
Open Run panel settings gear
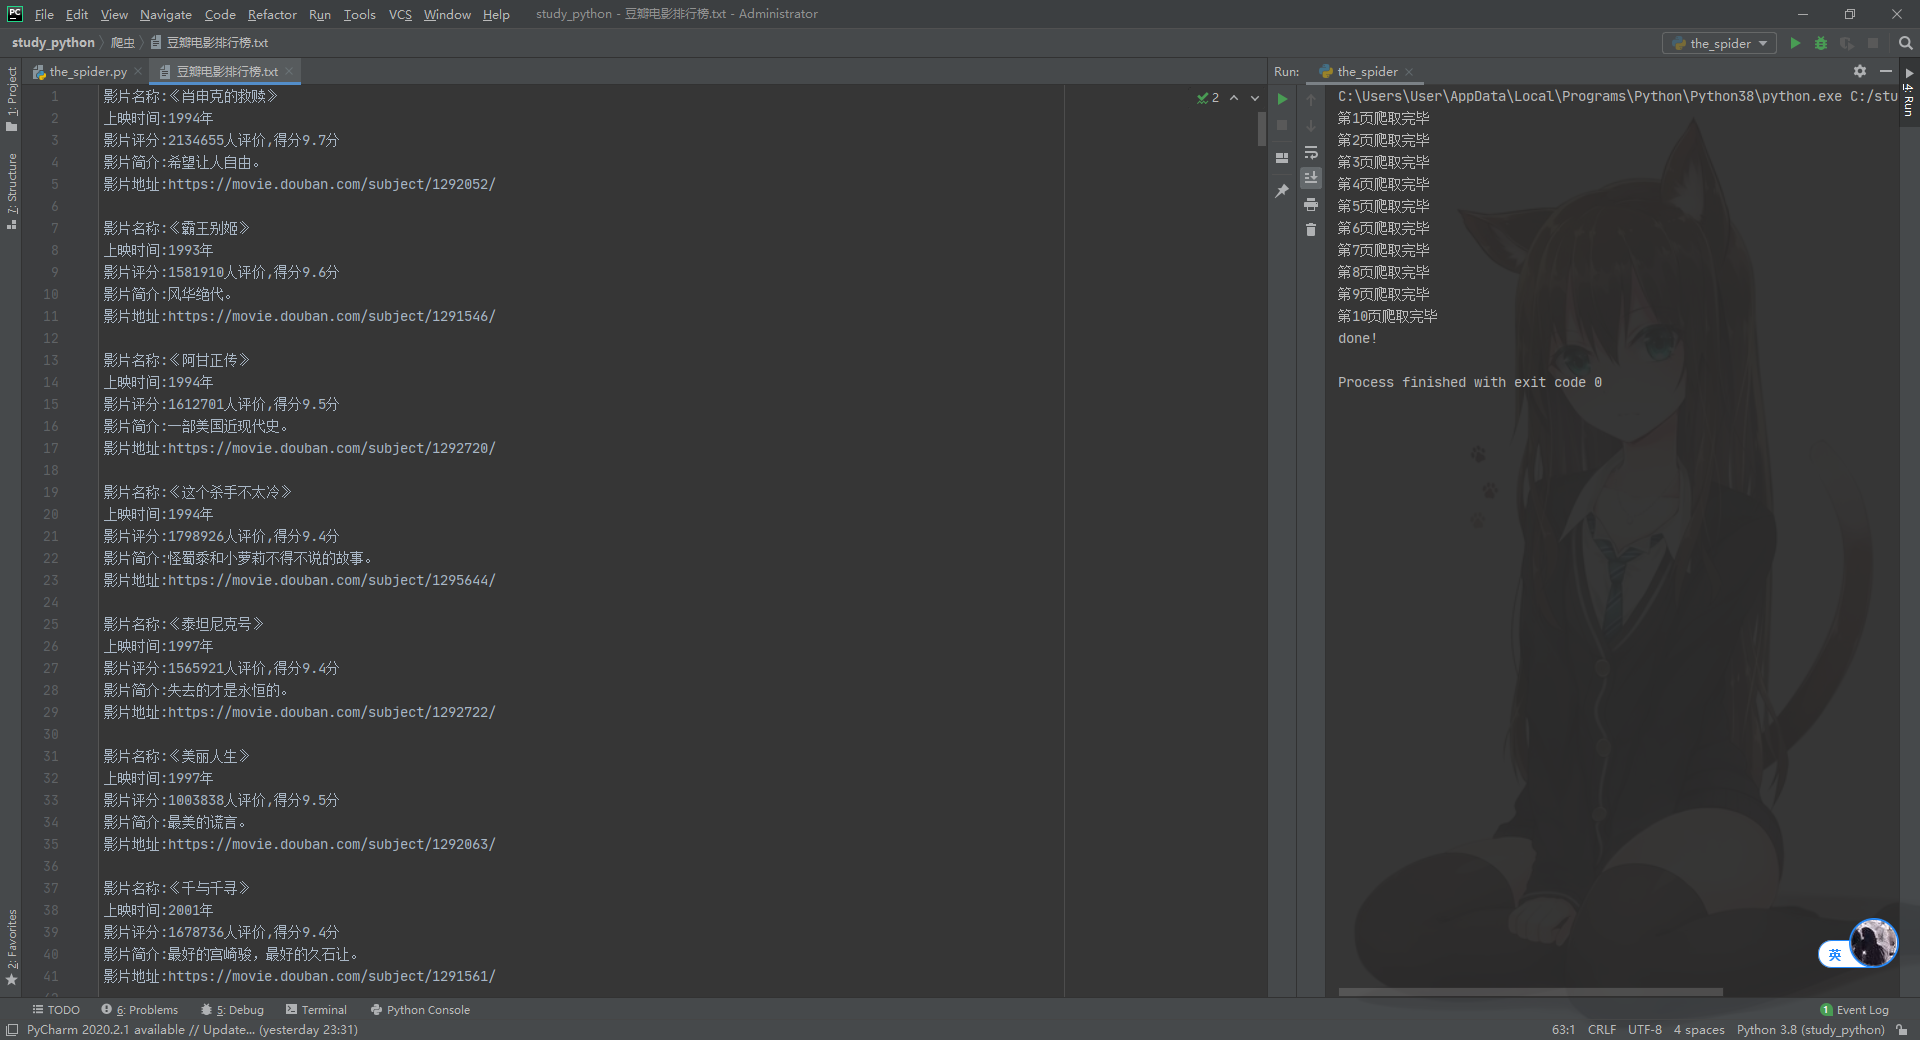pyautogui.click(x=1860, y=71)
